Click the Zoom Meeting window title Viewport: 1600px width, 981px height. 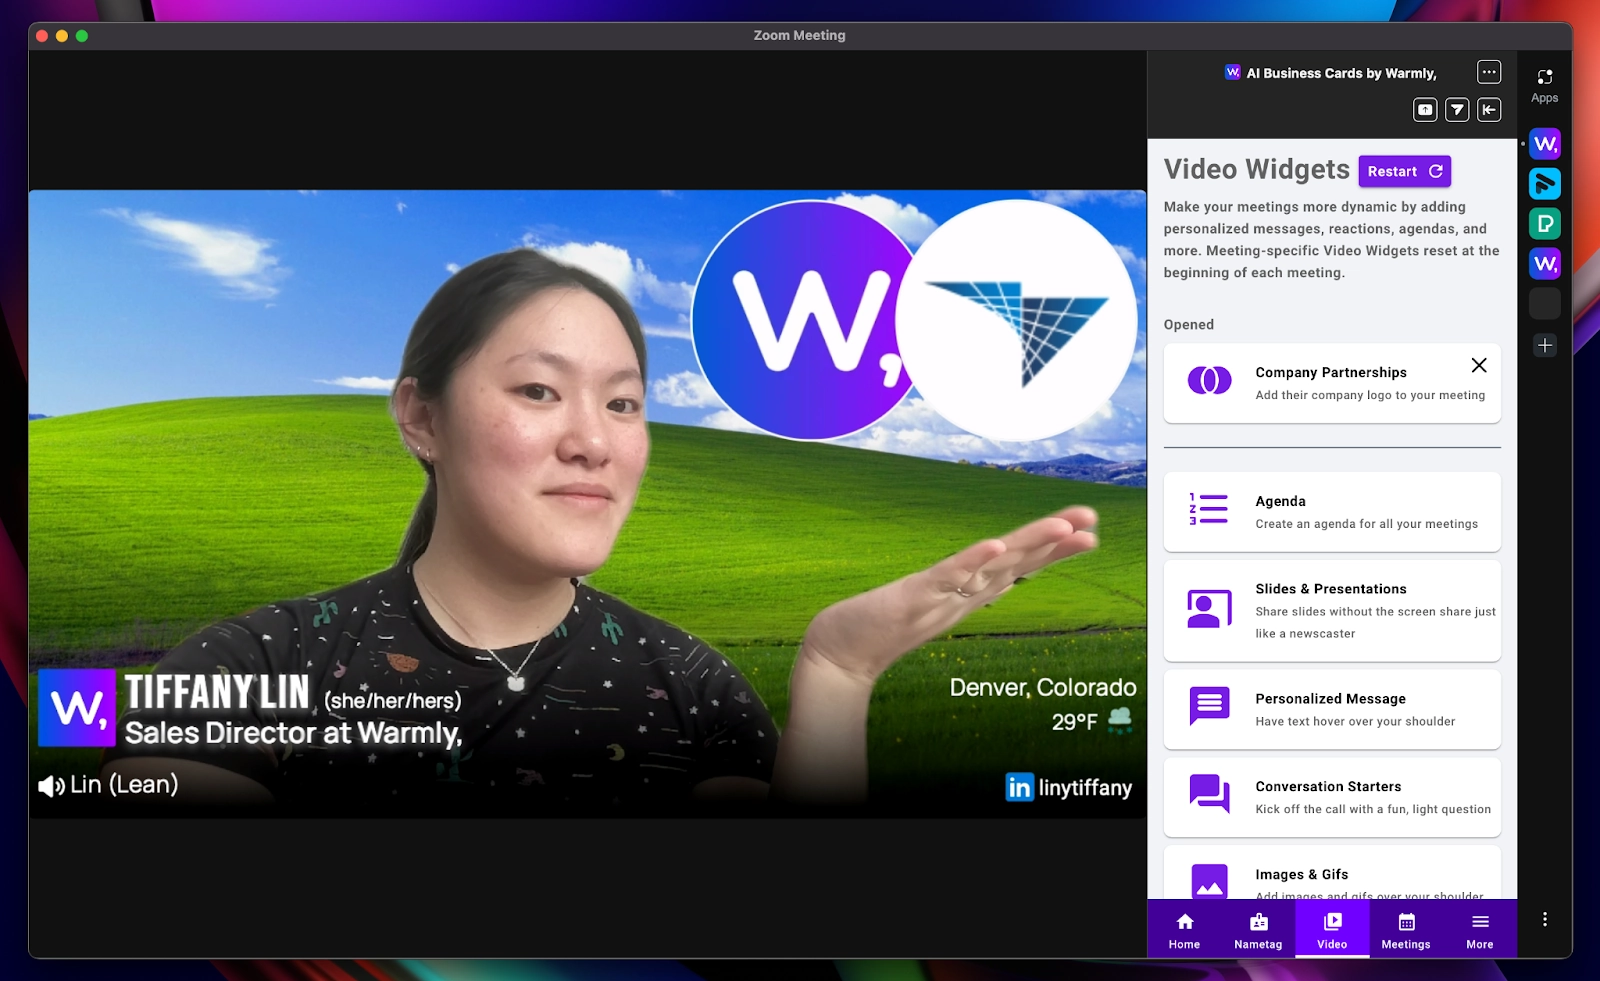(800, 35)
